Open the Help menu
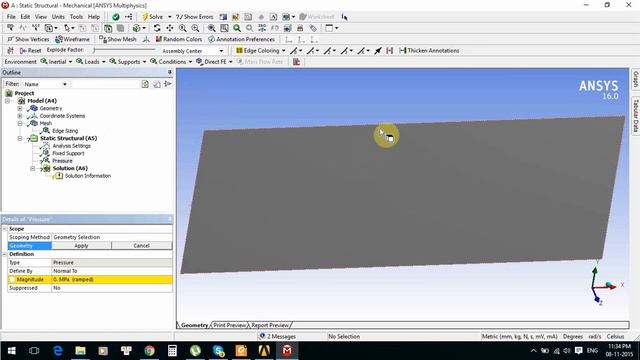The width and height of the screenshot is (640, 360). pyautogui.click(x=94, y=17)
